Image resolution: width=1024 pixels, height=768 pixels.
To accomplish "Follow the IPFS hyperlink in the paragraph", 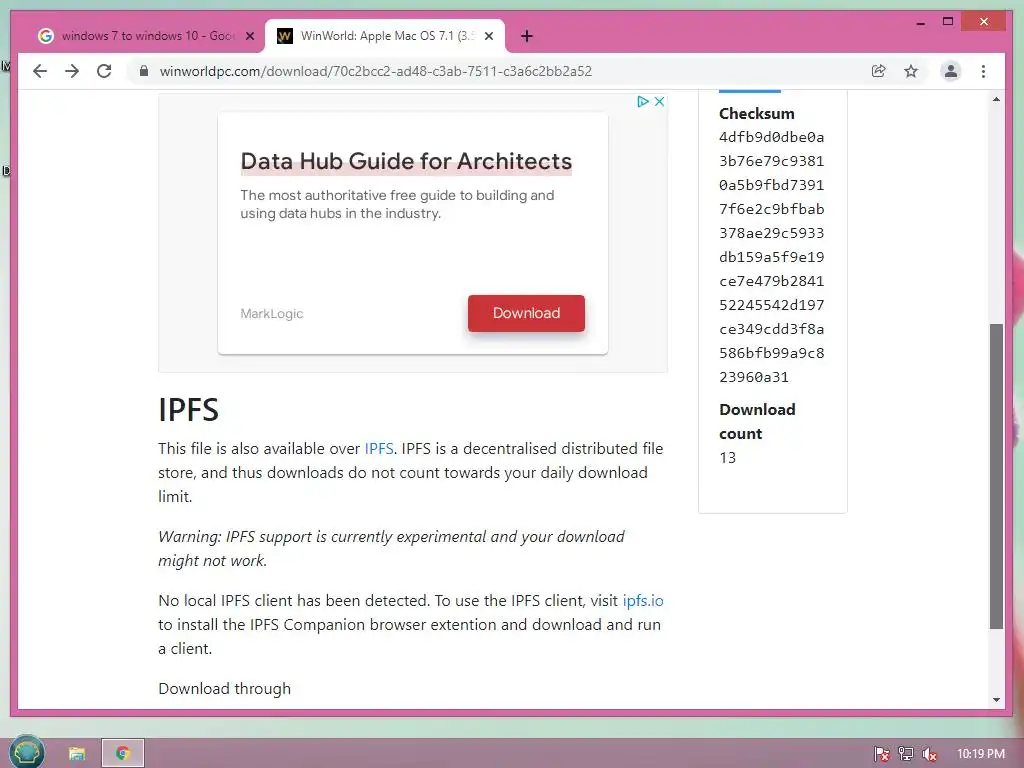I will [379, 449].
